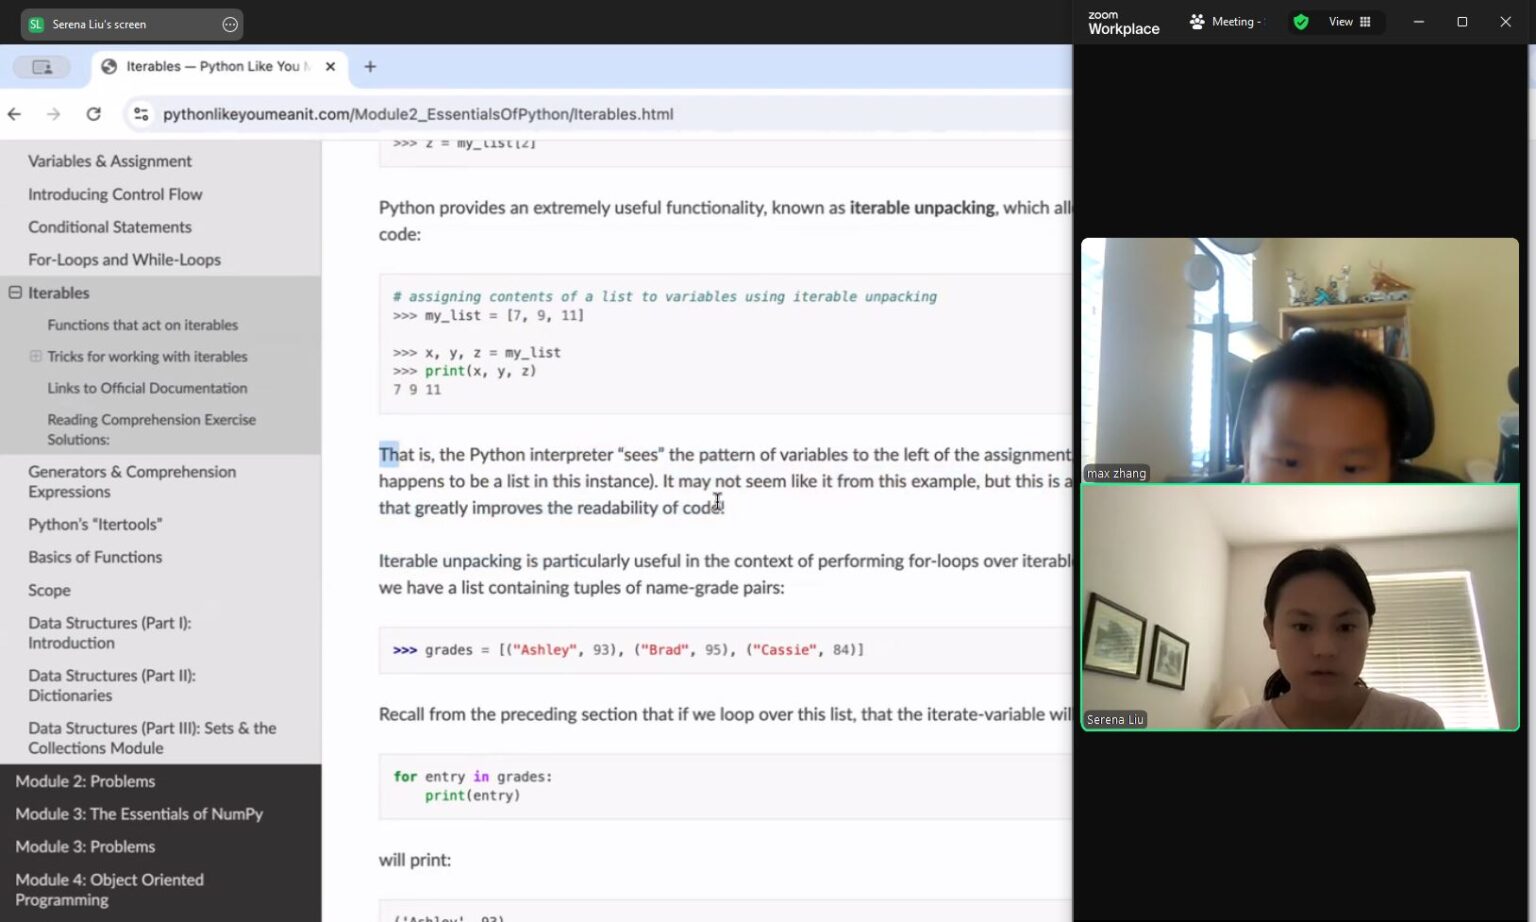Click the "for entry in grades:" code line
This screenshot has width=1536, height=922.
pos(472,777)
